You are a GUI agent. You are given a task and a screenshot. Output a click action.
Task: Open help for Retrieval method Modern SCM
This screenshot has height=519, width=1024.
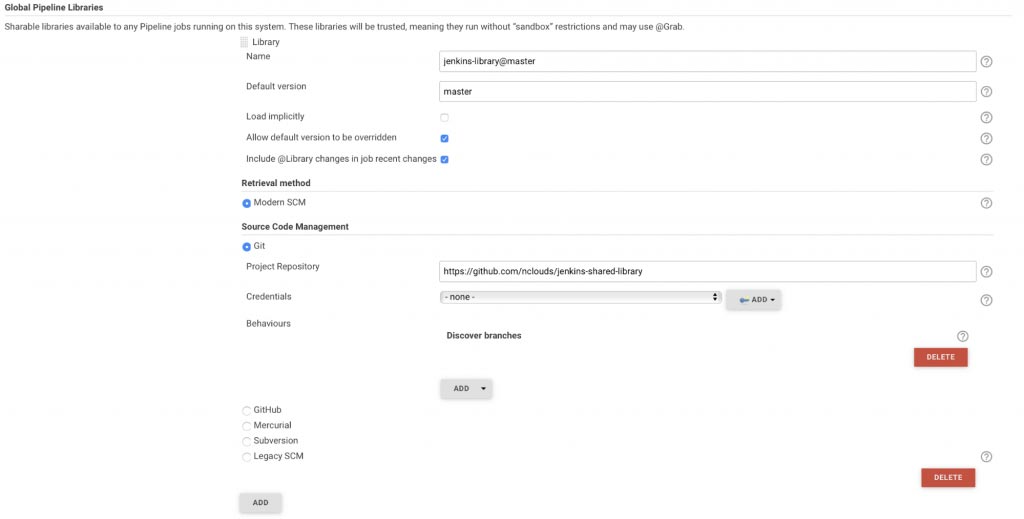pos(986,203)
